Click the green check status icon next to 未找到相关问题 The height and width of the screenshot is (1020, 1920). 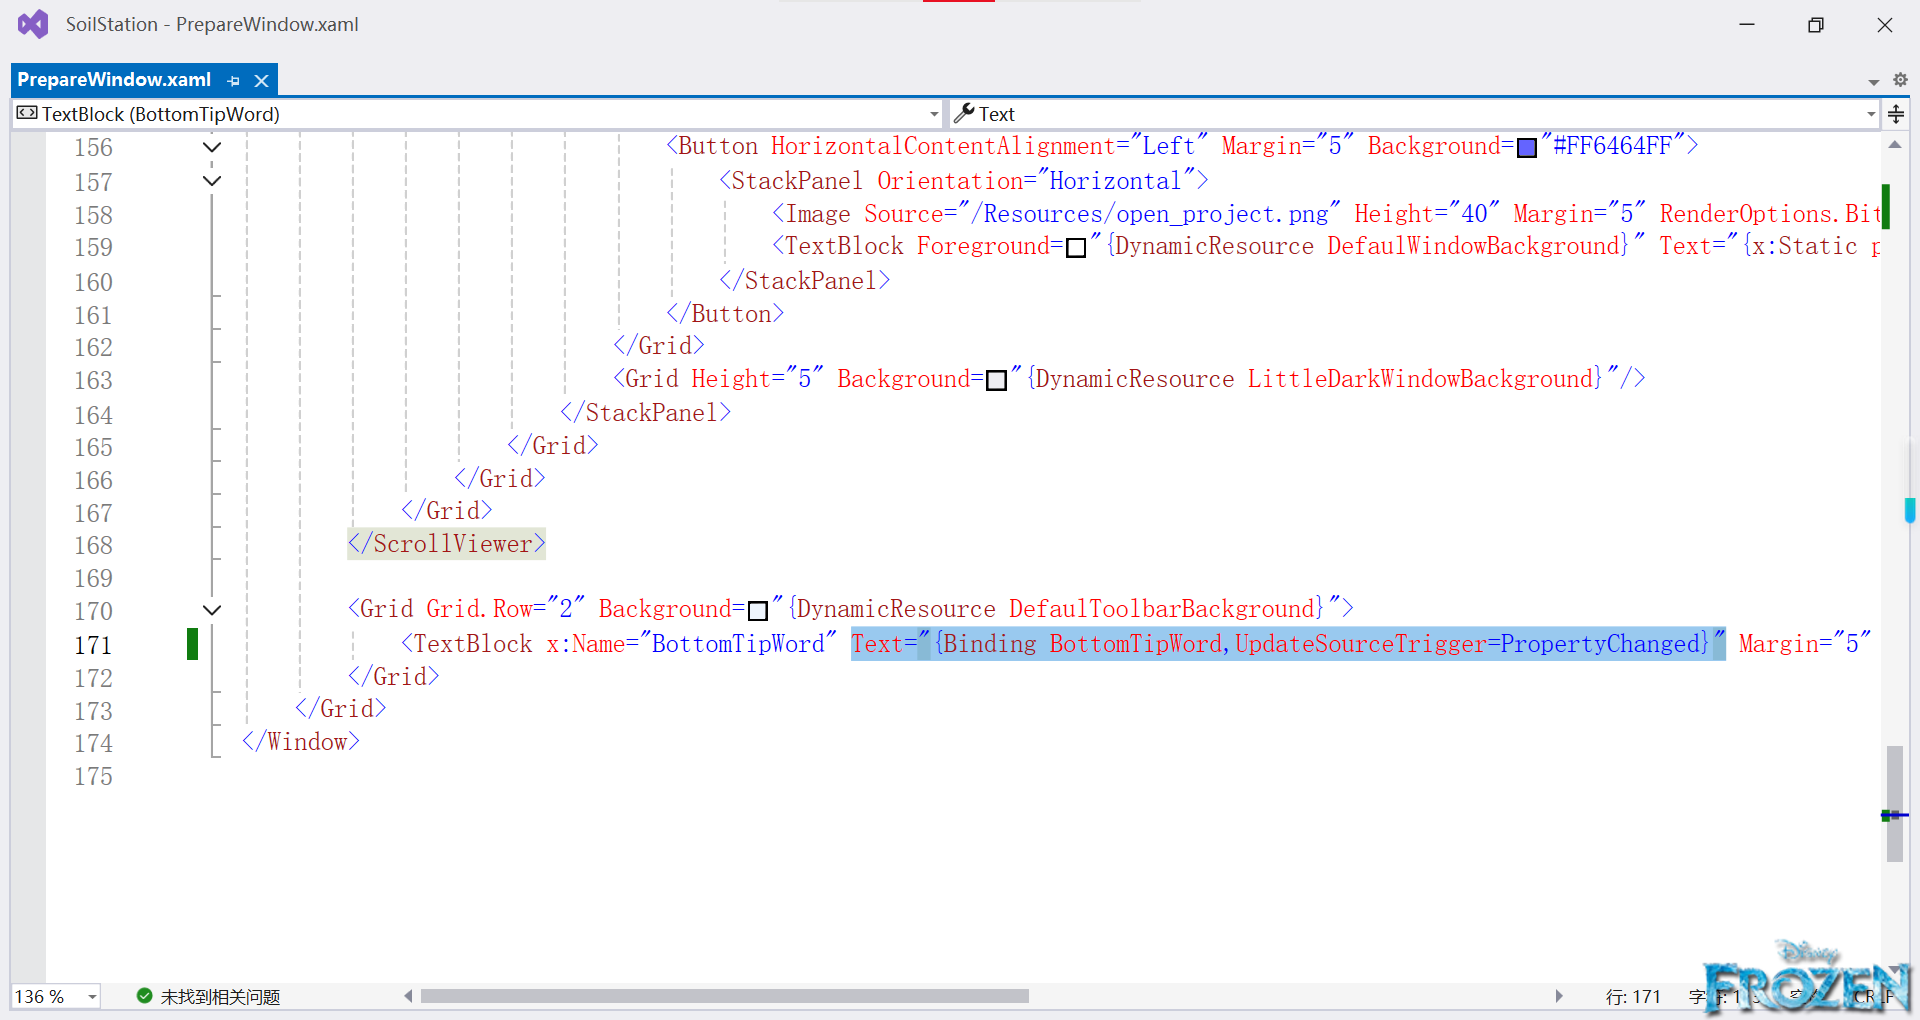click(x=143, y=996)
